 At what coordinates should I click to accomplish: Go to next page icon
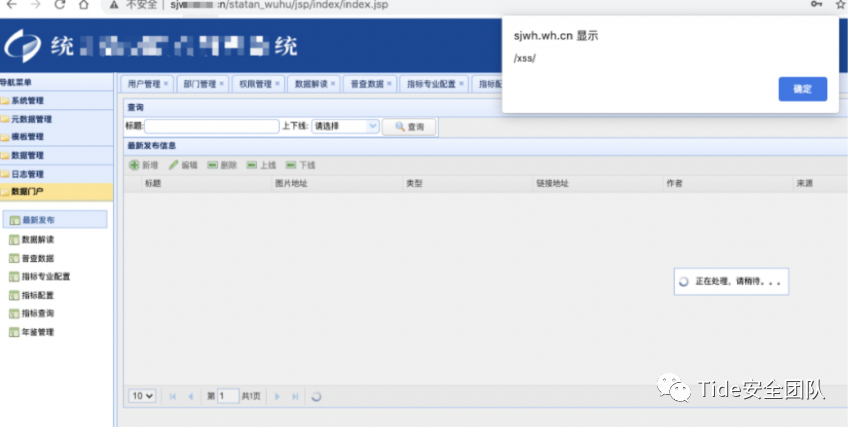point(277,397)
